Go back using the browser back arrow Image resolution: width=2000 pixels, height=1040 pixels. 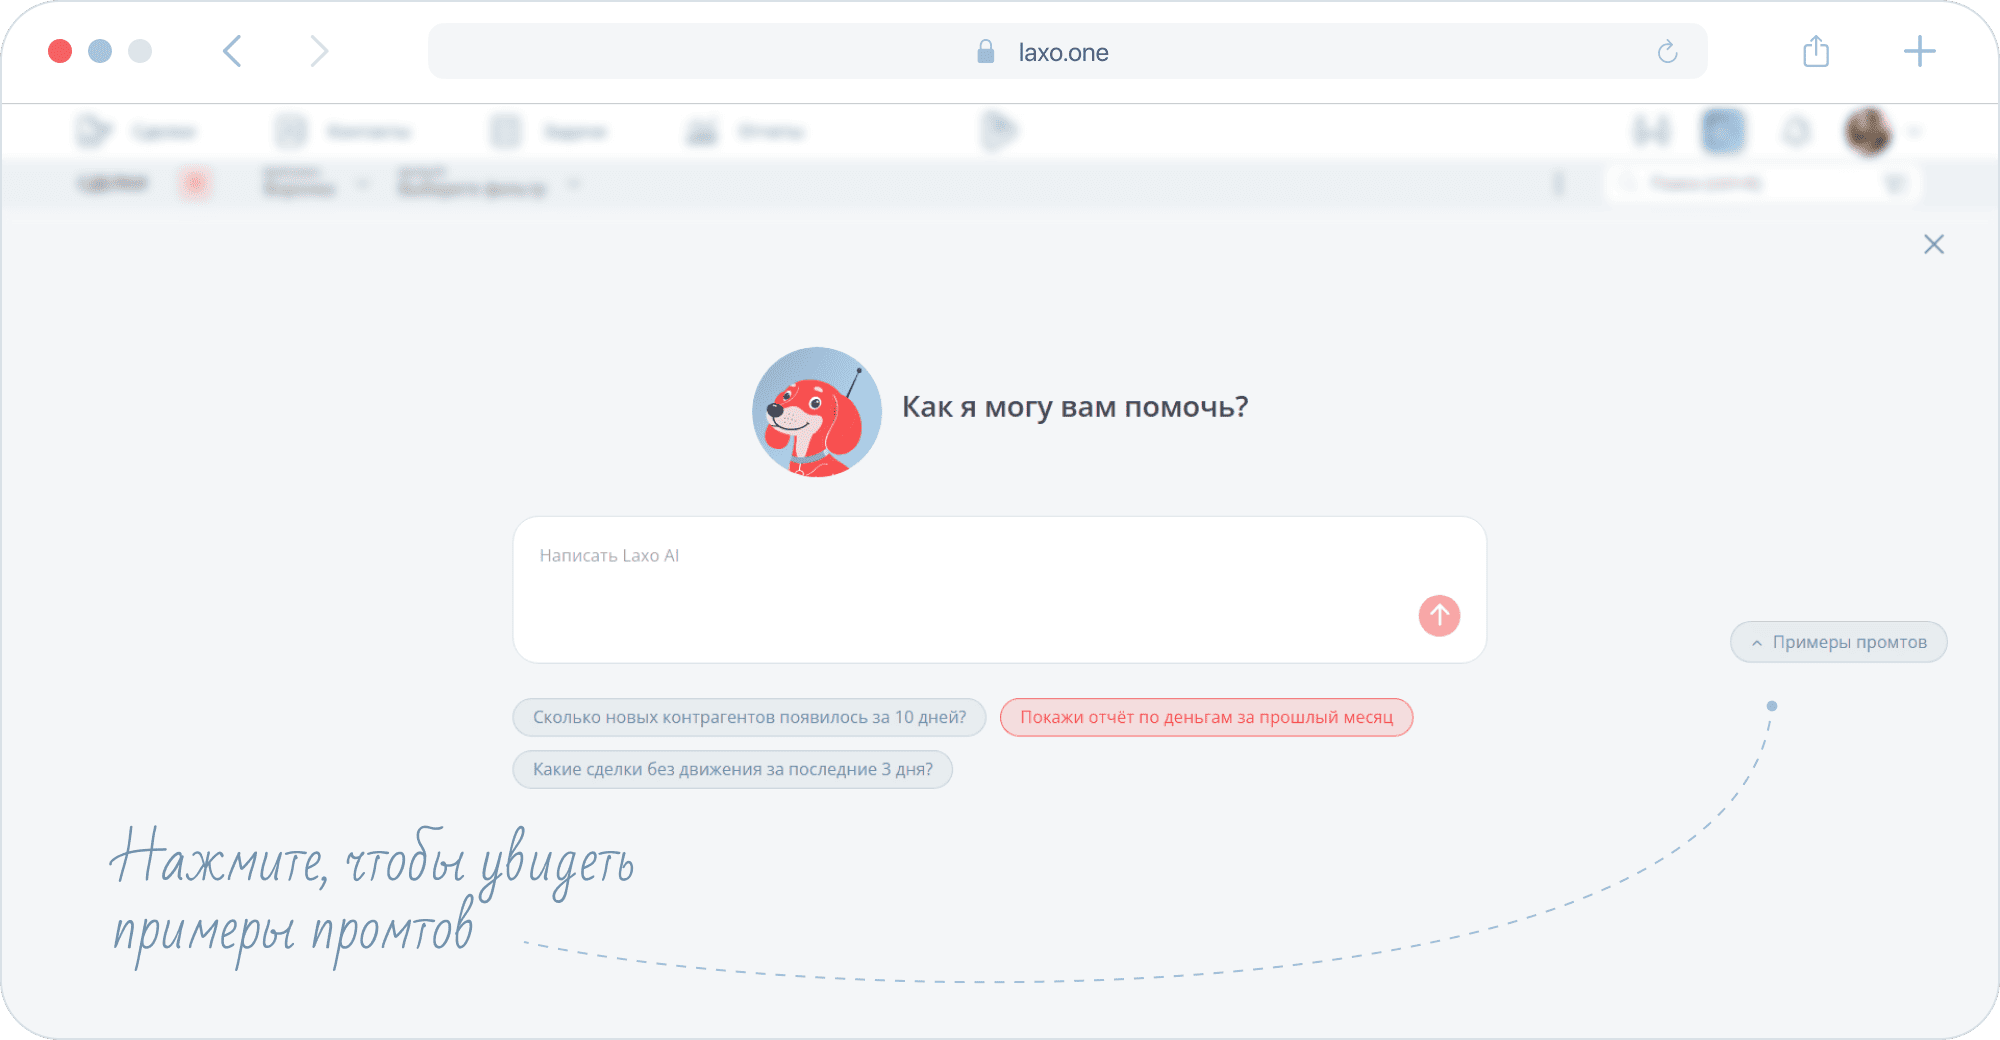pos(232,51)
